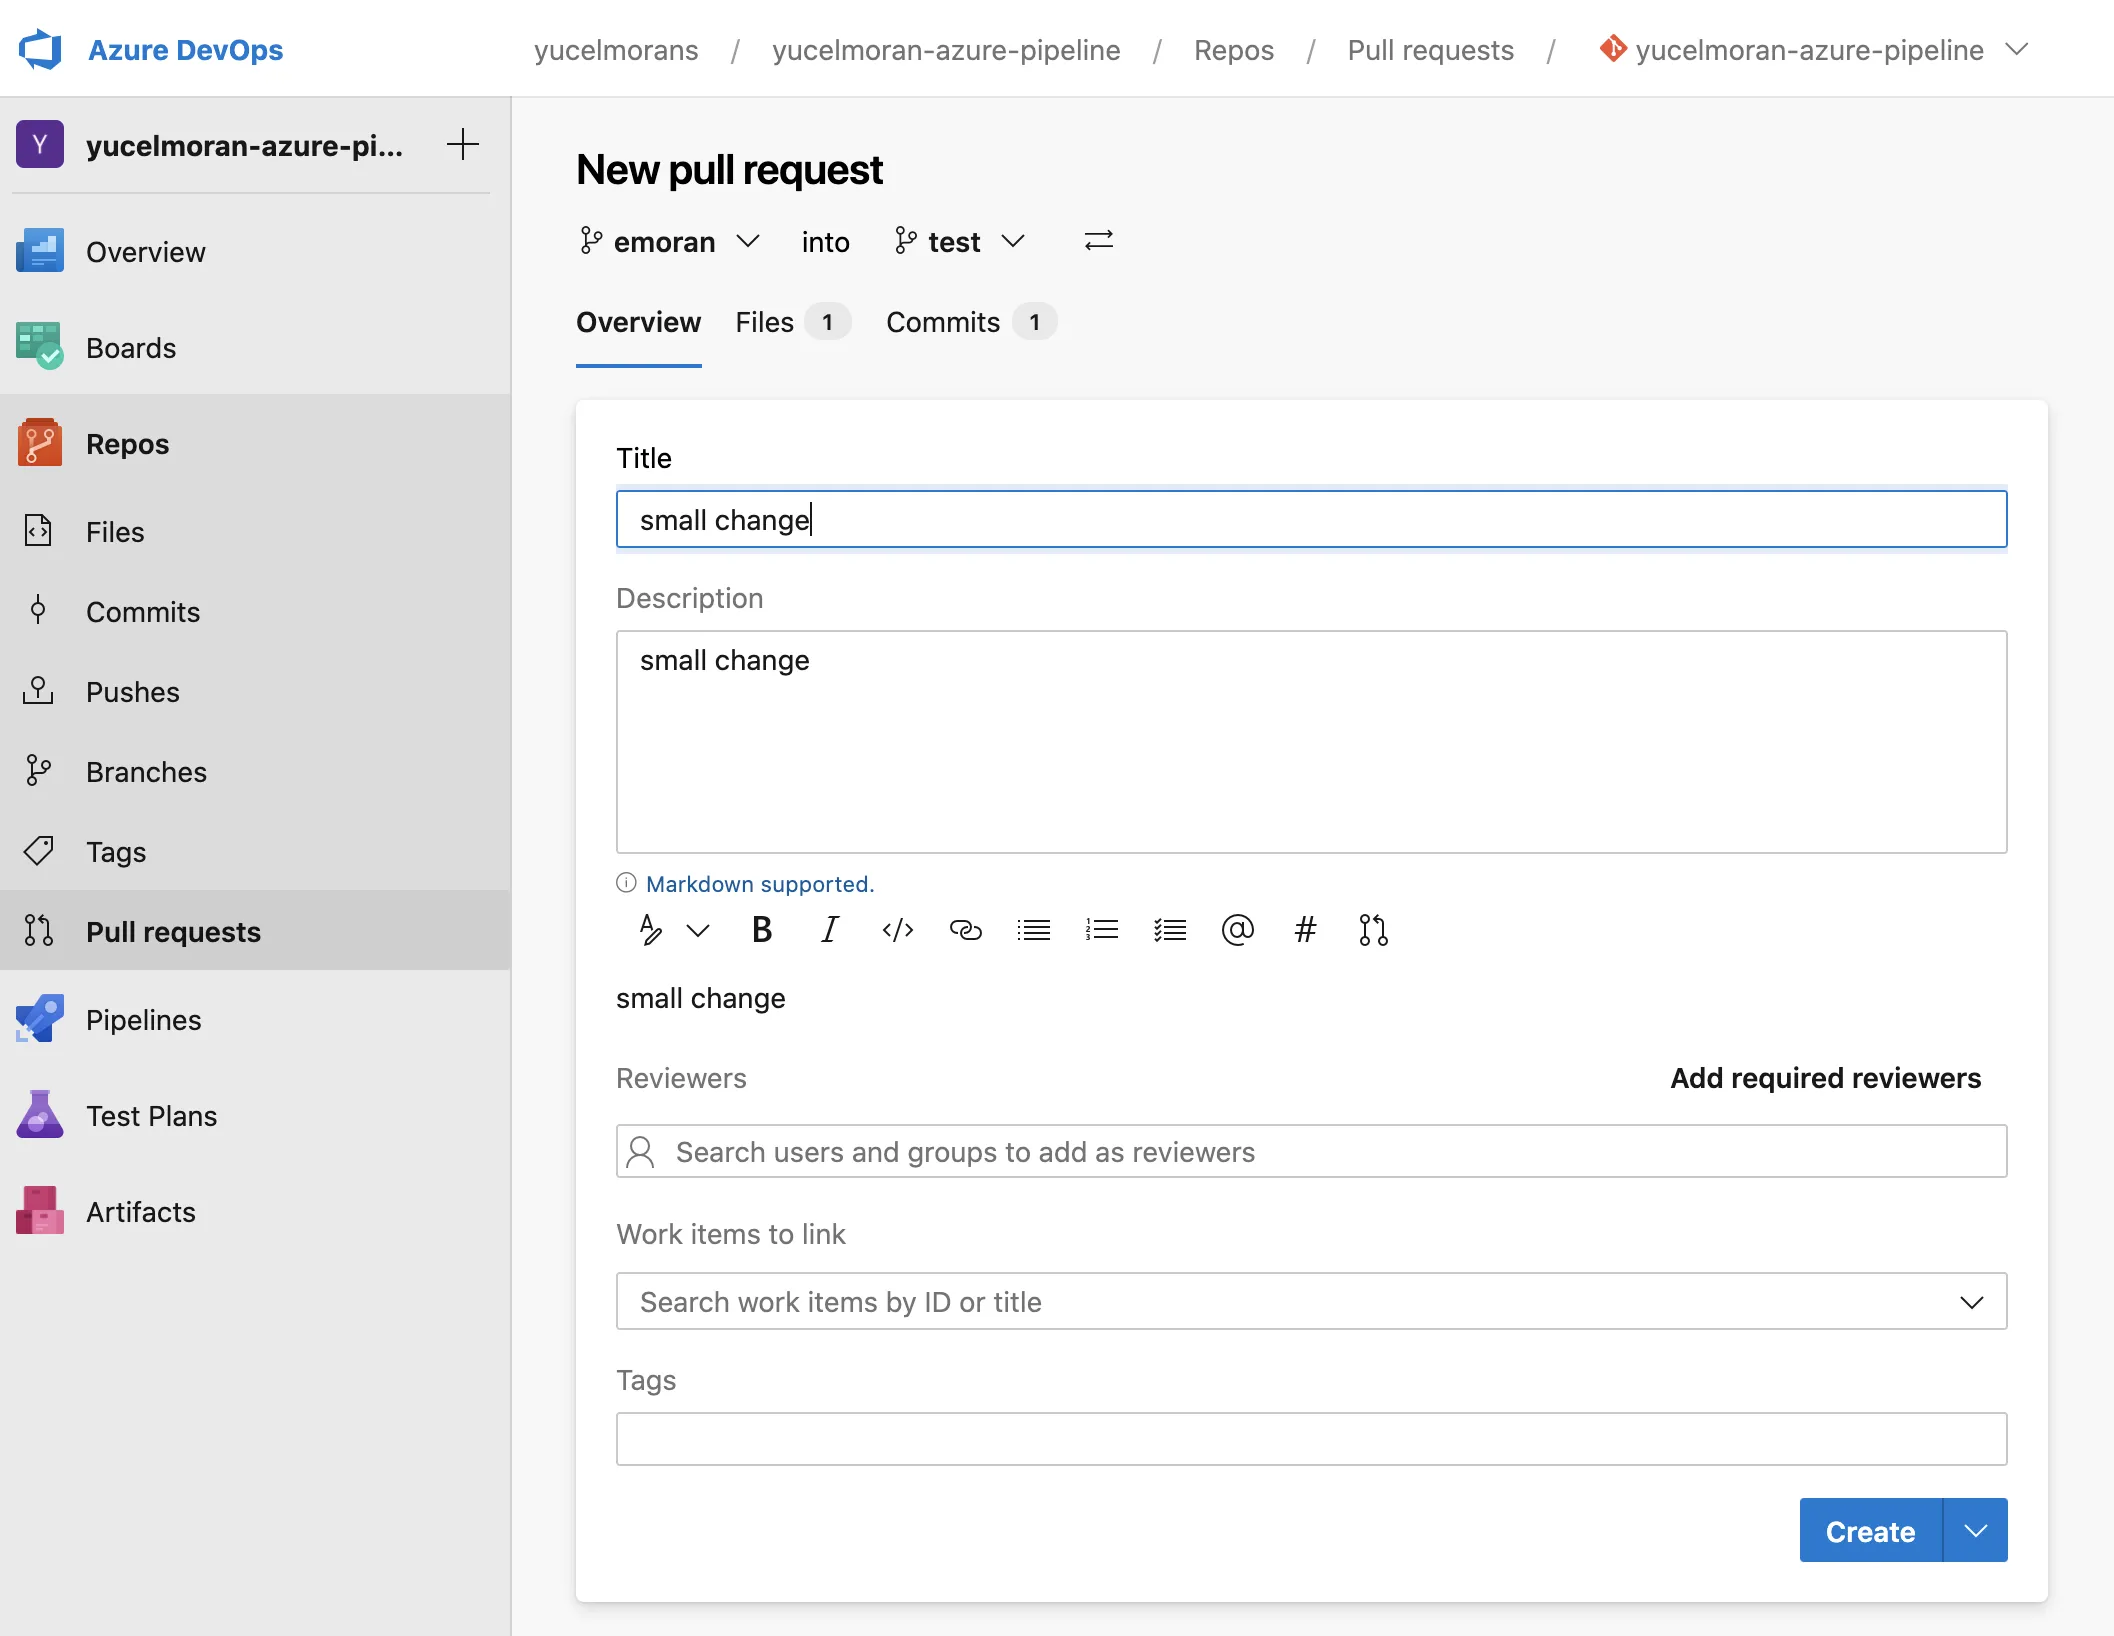Go to yucelmoran-azure-pipeline project breadcrumb
The height and width of the screenshot is (1636, 2114).
[946, 50]
